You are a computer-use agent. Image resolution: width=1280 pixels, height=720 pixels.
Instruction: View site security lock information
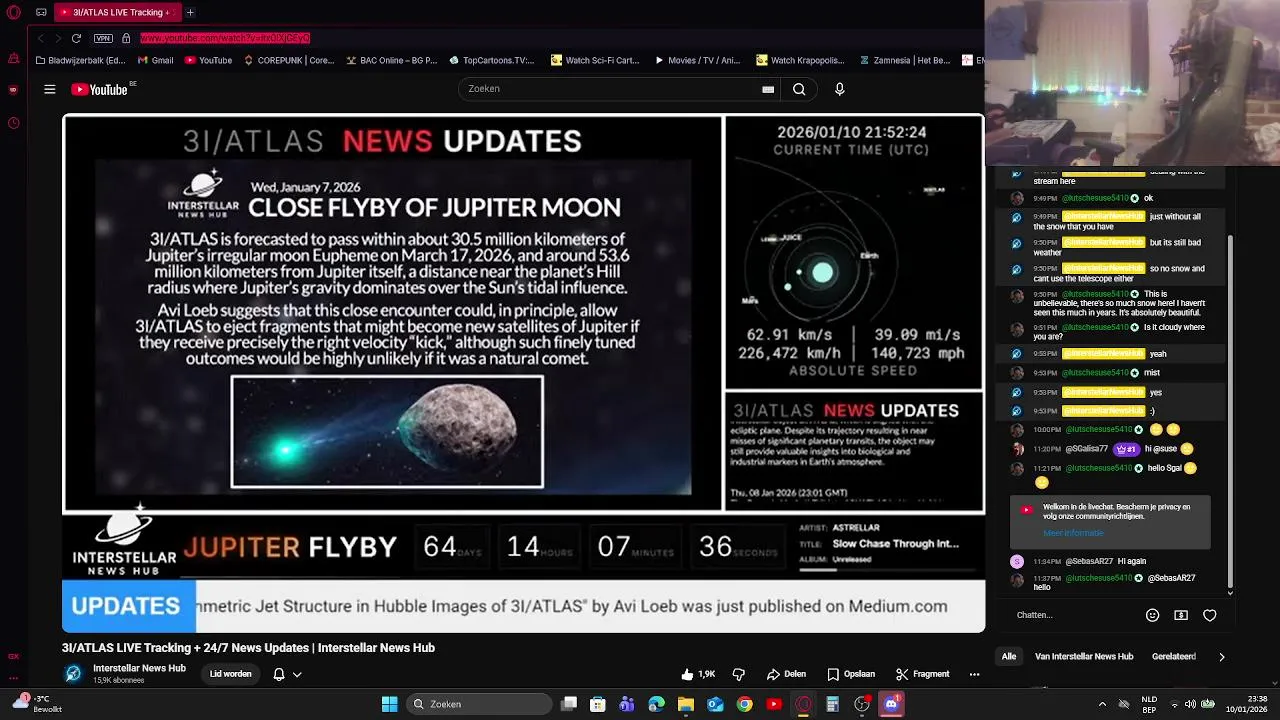coord(126,38)
